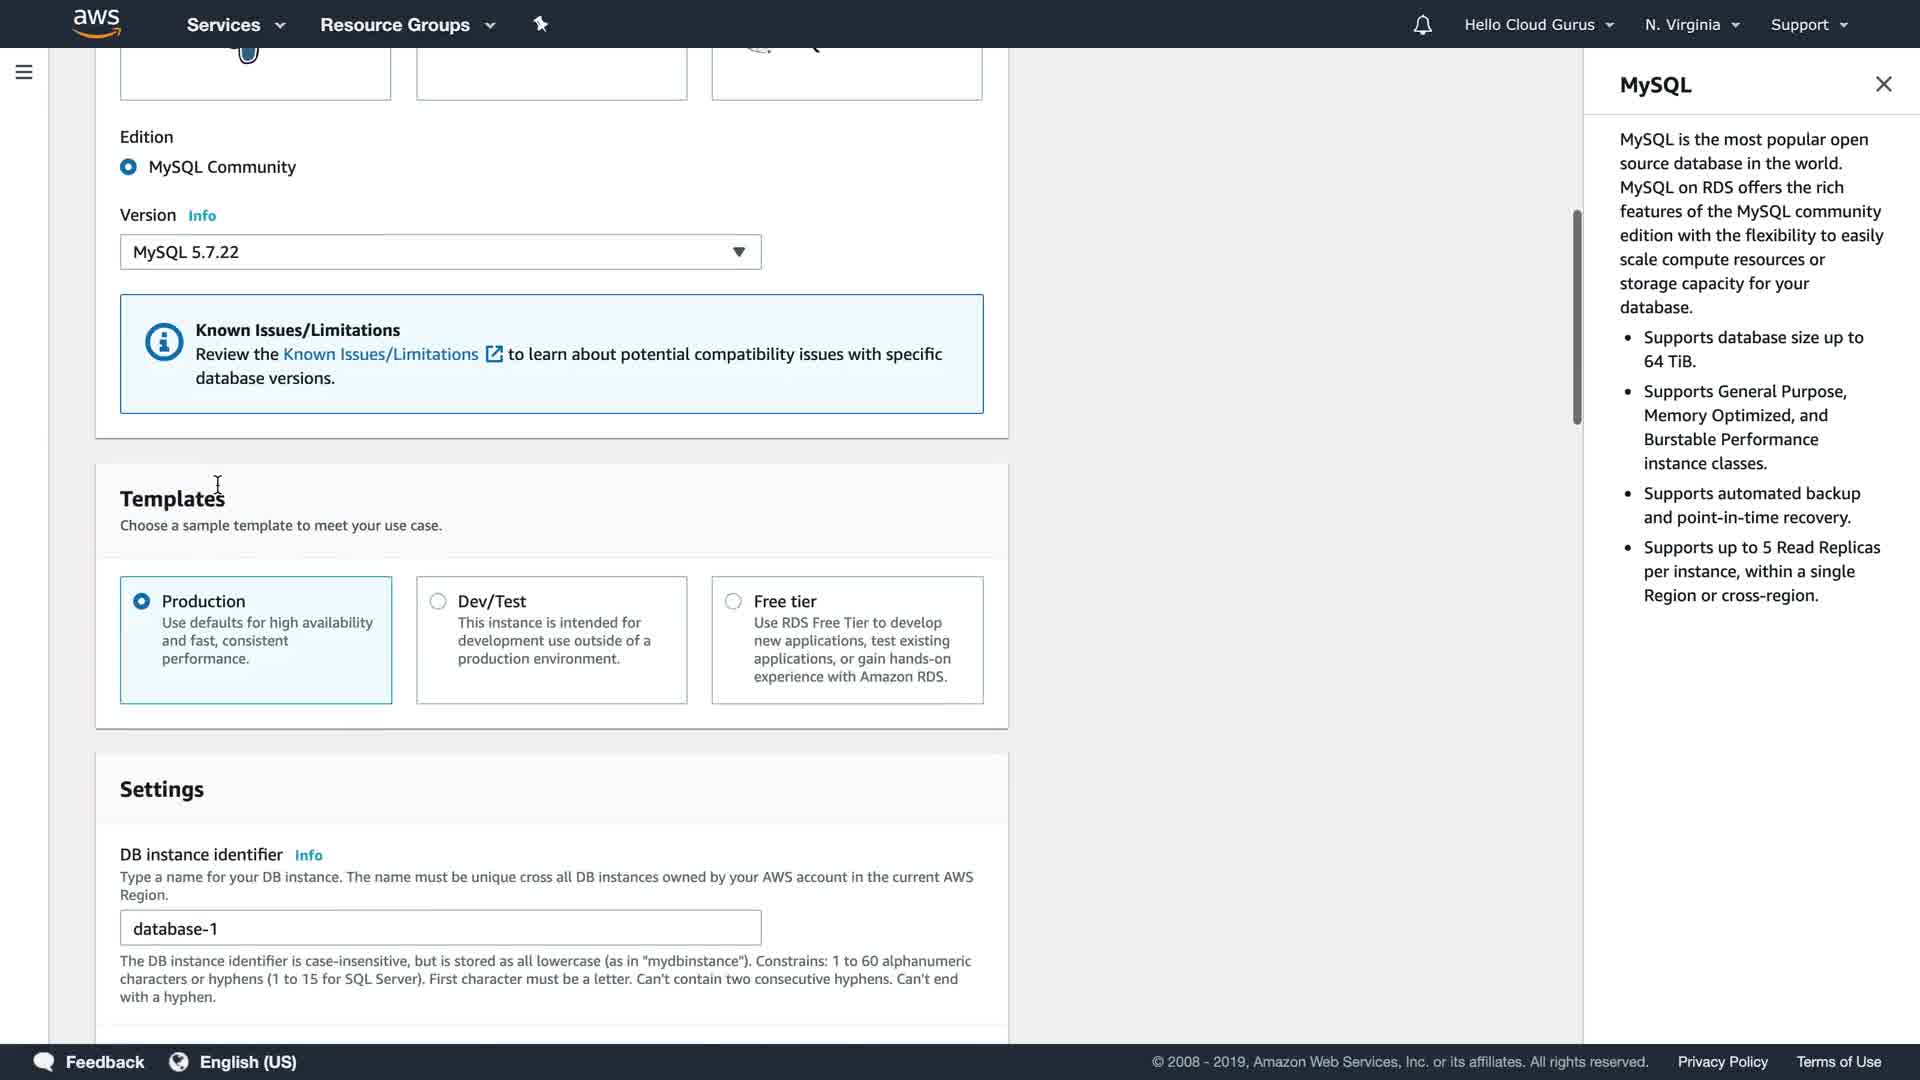Image resolution: width=1920 pixels, height=1080 pixels.
Task: Open the notifications bell
Action: point(1422,25)
